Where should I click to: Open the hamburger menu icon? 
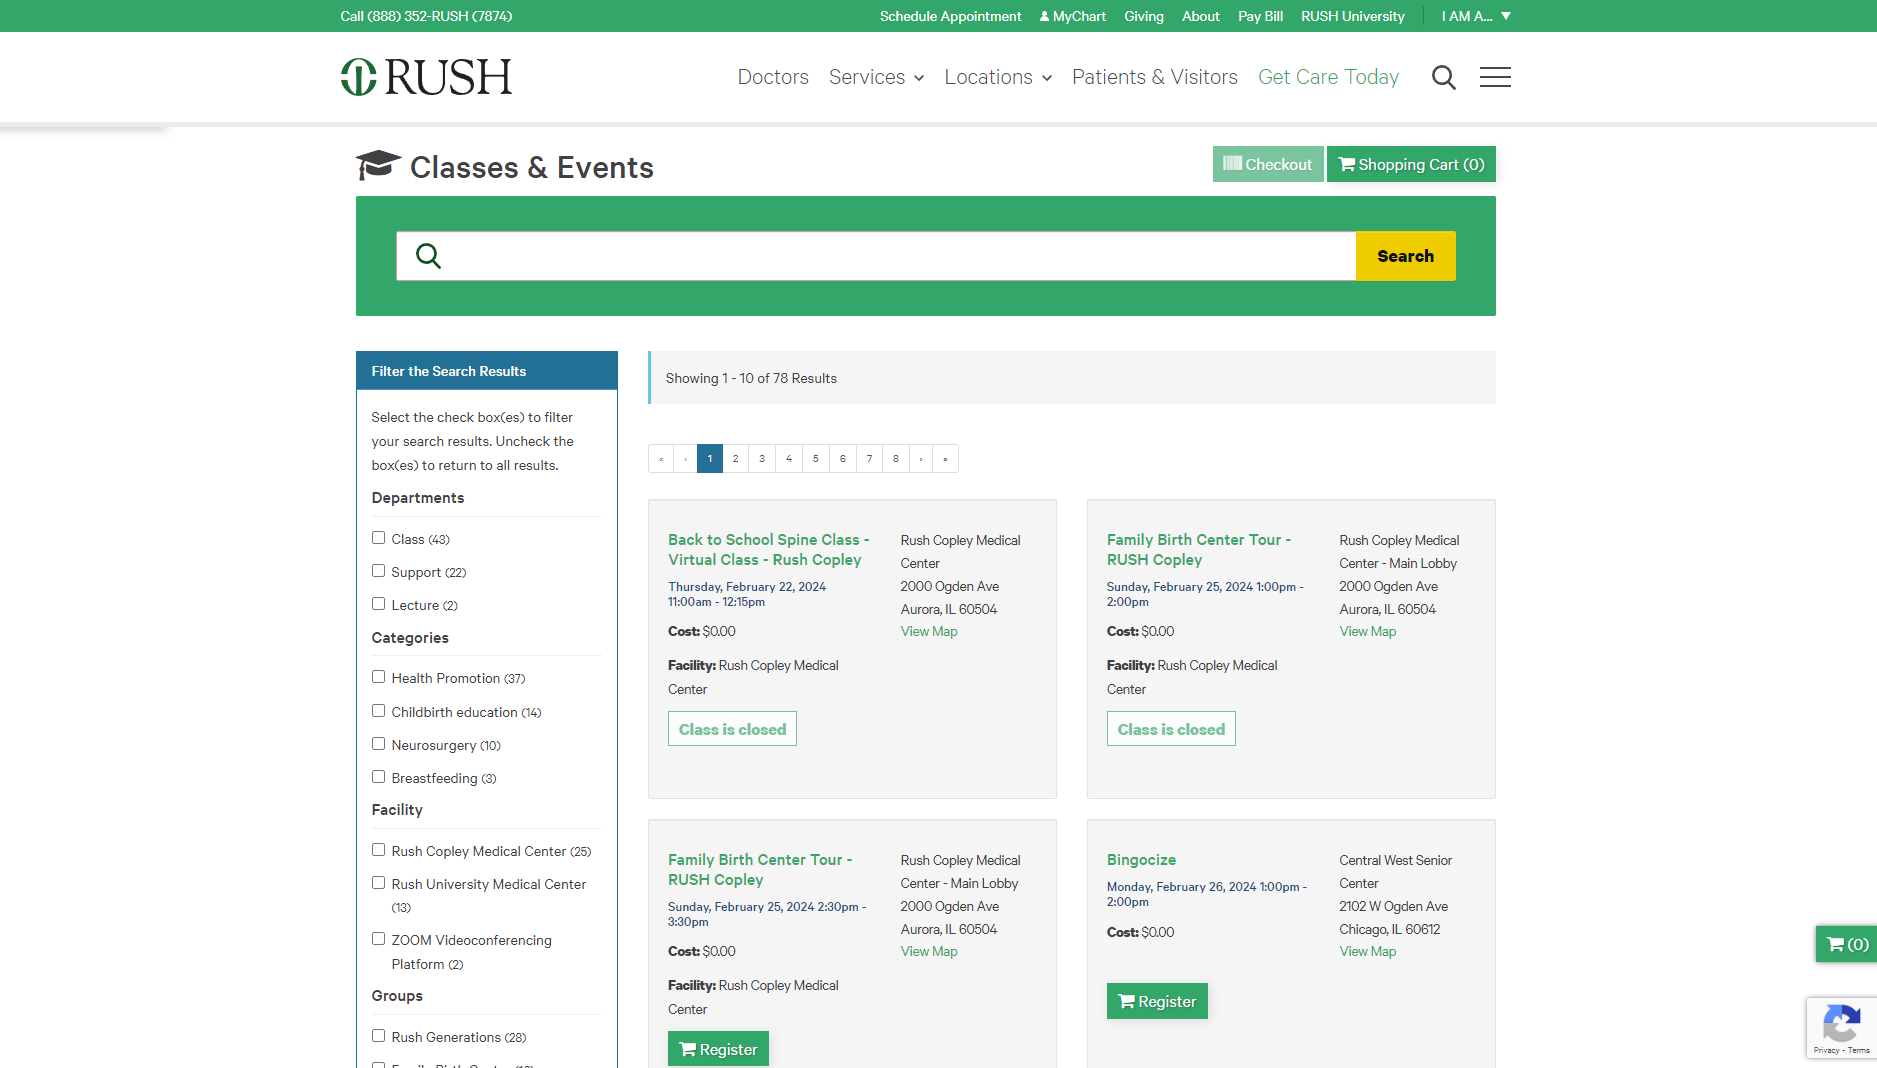[1495, 77]
